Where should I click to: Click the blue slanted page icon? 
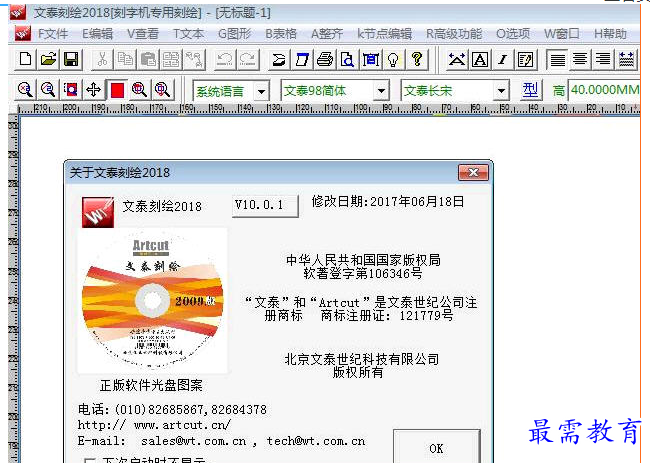point(302,59)
